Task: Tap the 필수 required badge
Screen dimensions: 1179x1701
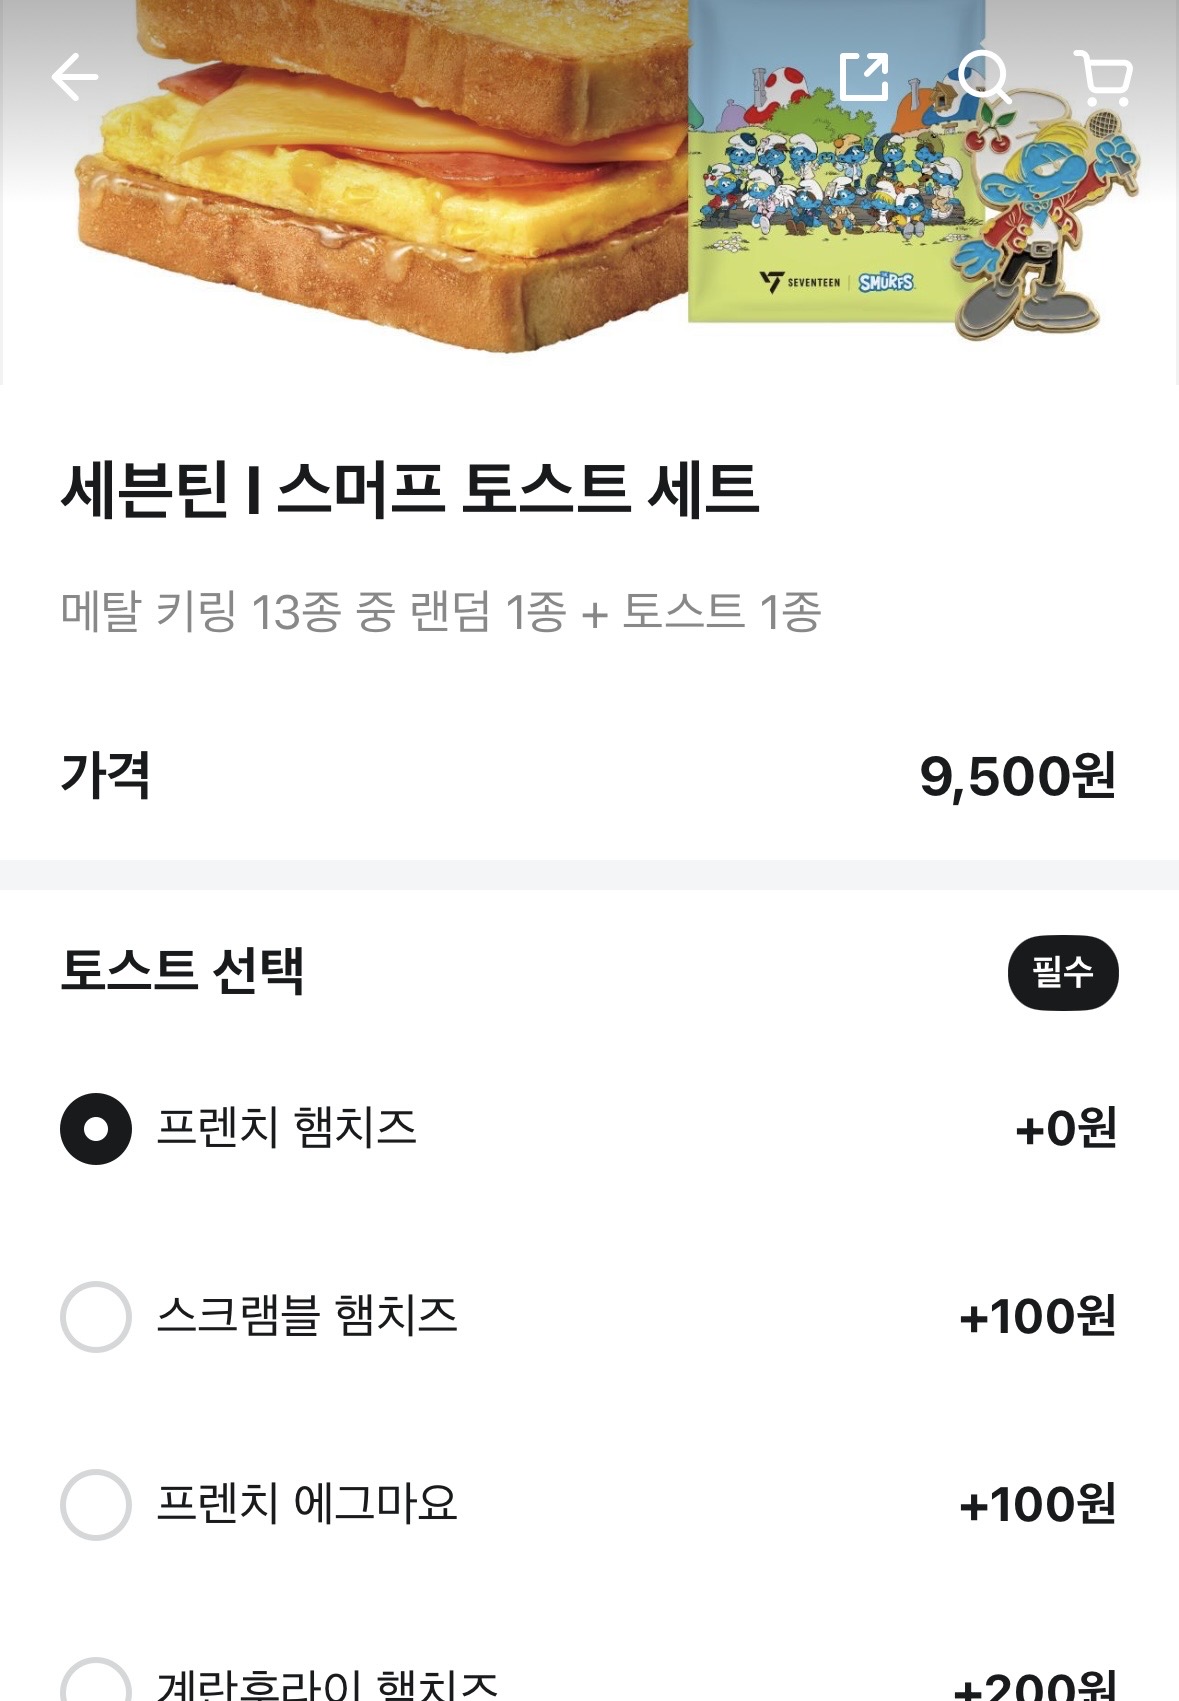Action: pos(1062,972)
